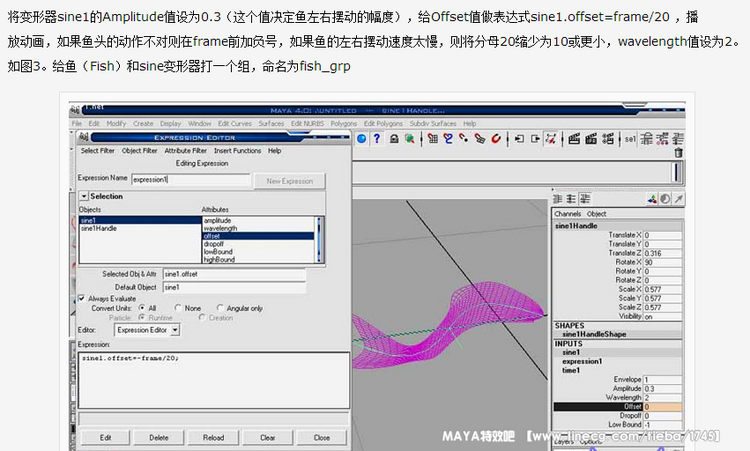
Task: Open the Create menu in Maya menu bar
Action: [x=143, y=123]
